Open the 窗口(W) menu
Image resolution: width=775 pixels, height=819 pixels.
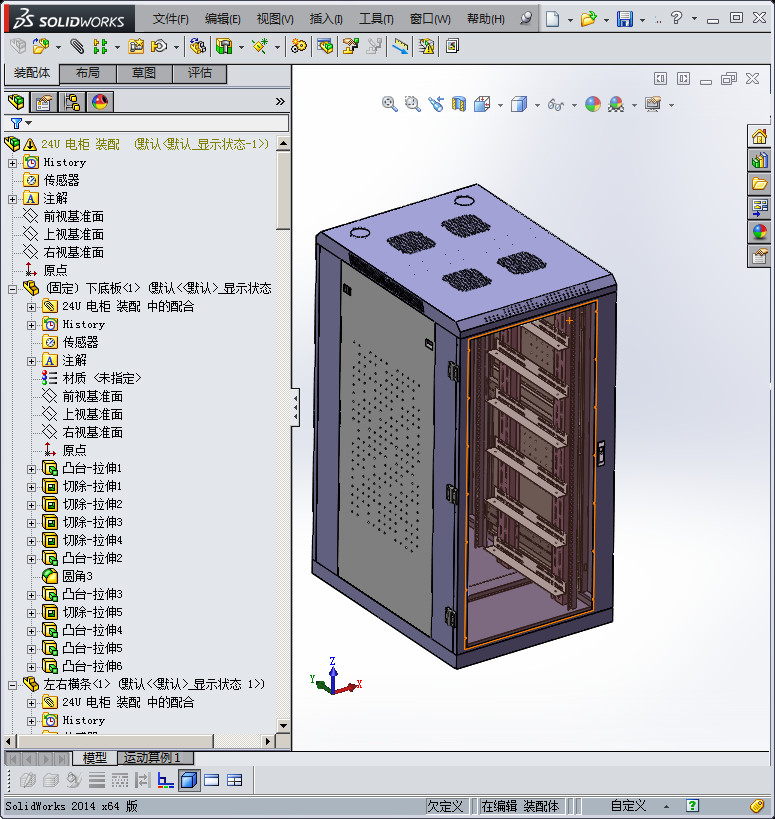[430, 19]
